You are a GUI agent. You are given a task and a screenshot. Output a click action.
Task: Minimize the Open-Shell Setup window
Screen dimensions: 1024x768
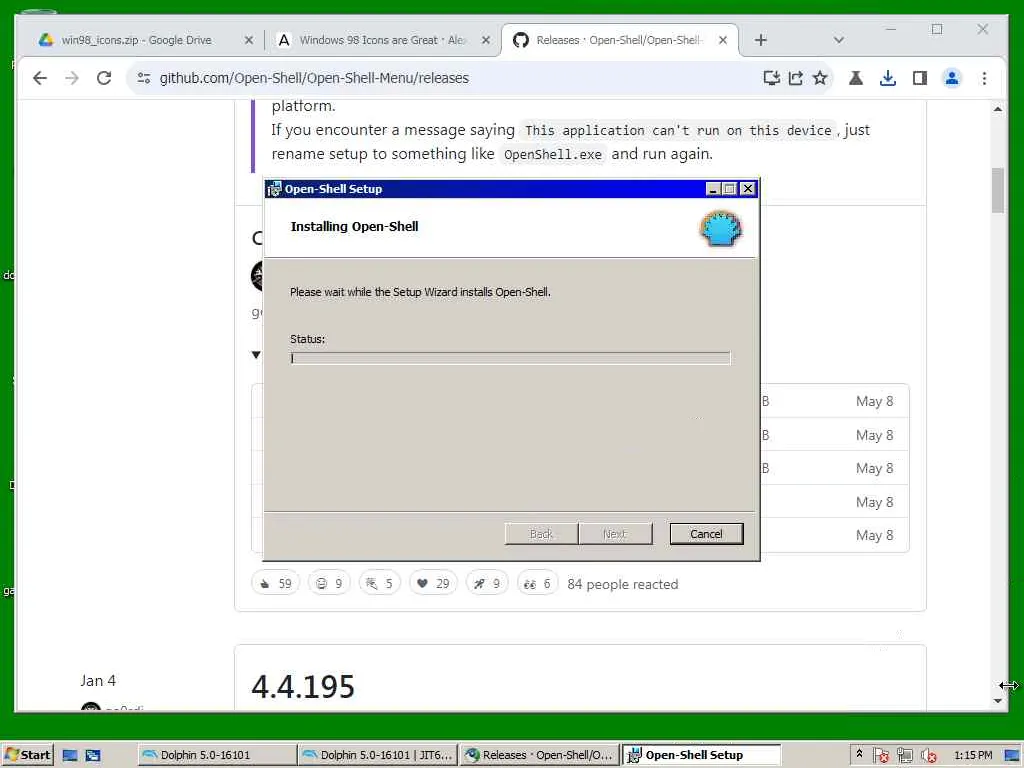tap(713, 189)
